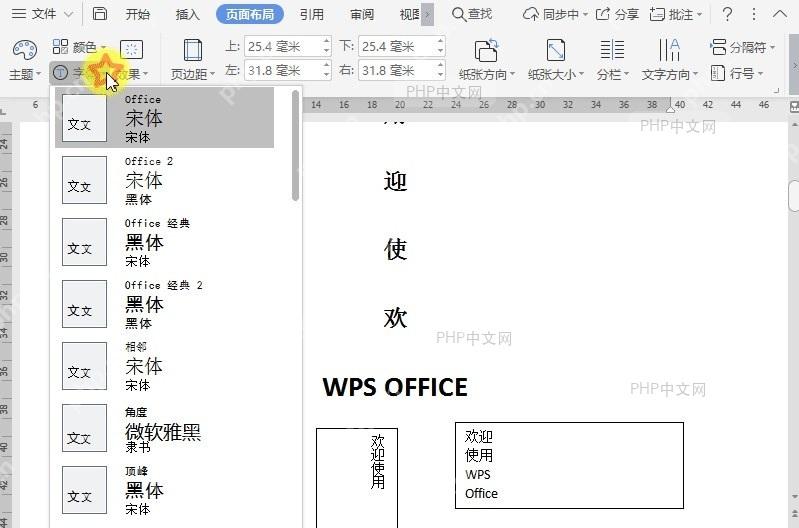Select the Office 宋体 font theme
This screenshot has height=528, width=799.
[x=164, y=118]
